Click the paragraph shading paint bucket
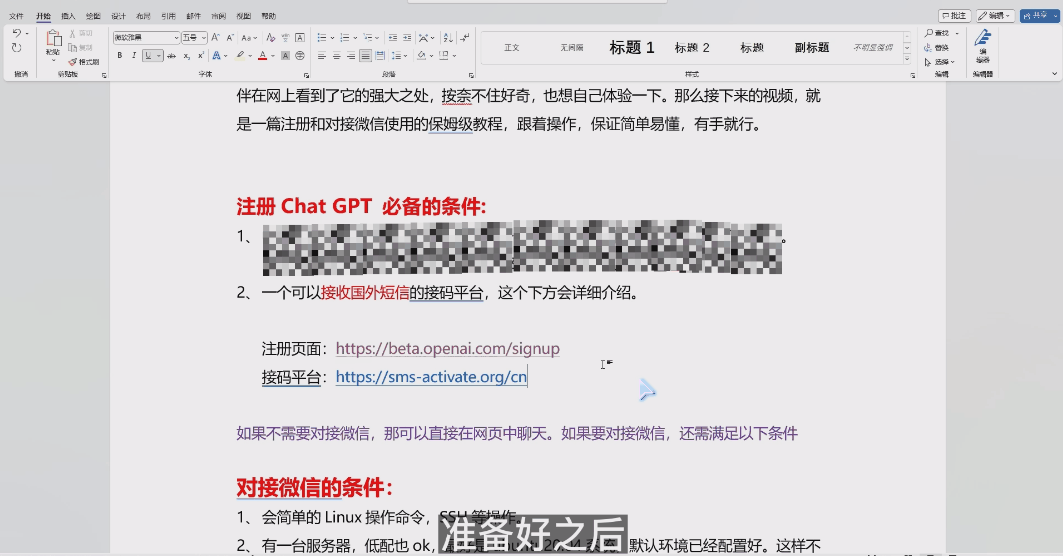Screen dimensions: 1063x556 point(422,56)
